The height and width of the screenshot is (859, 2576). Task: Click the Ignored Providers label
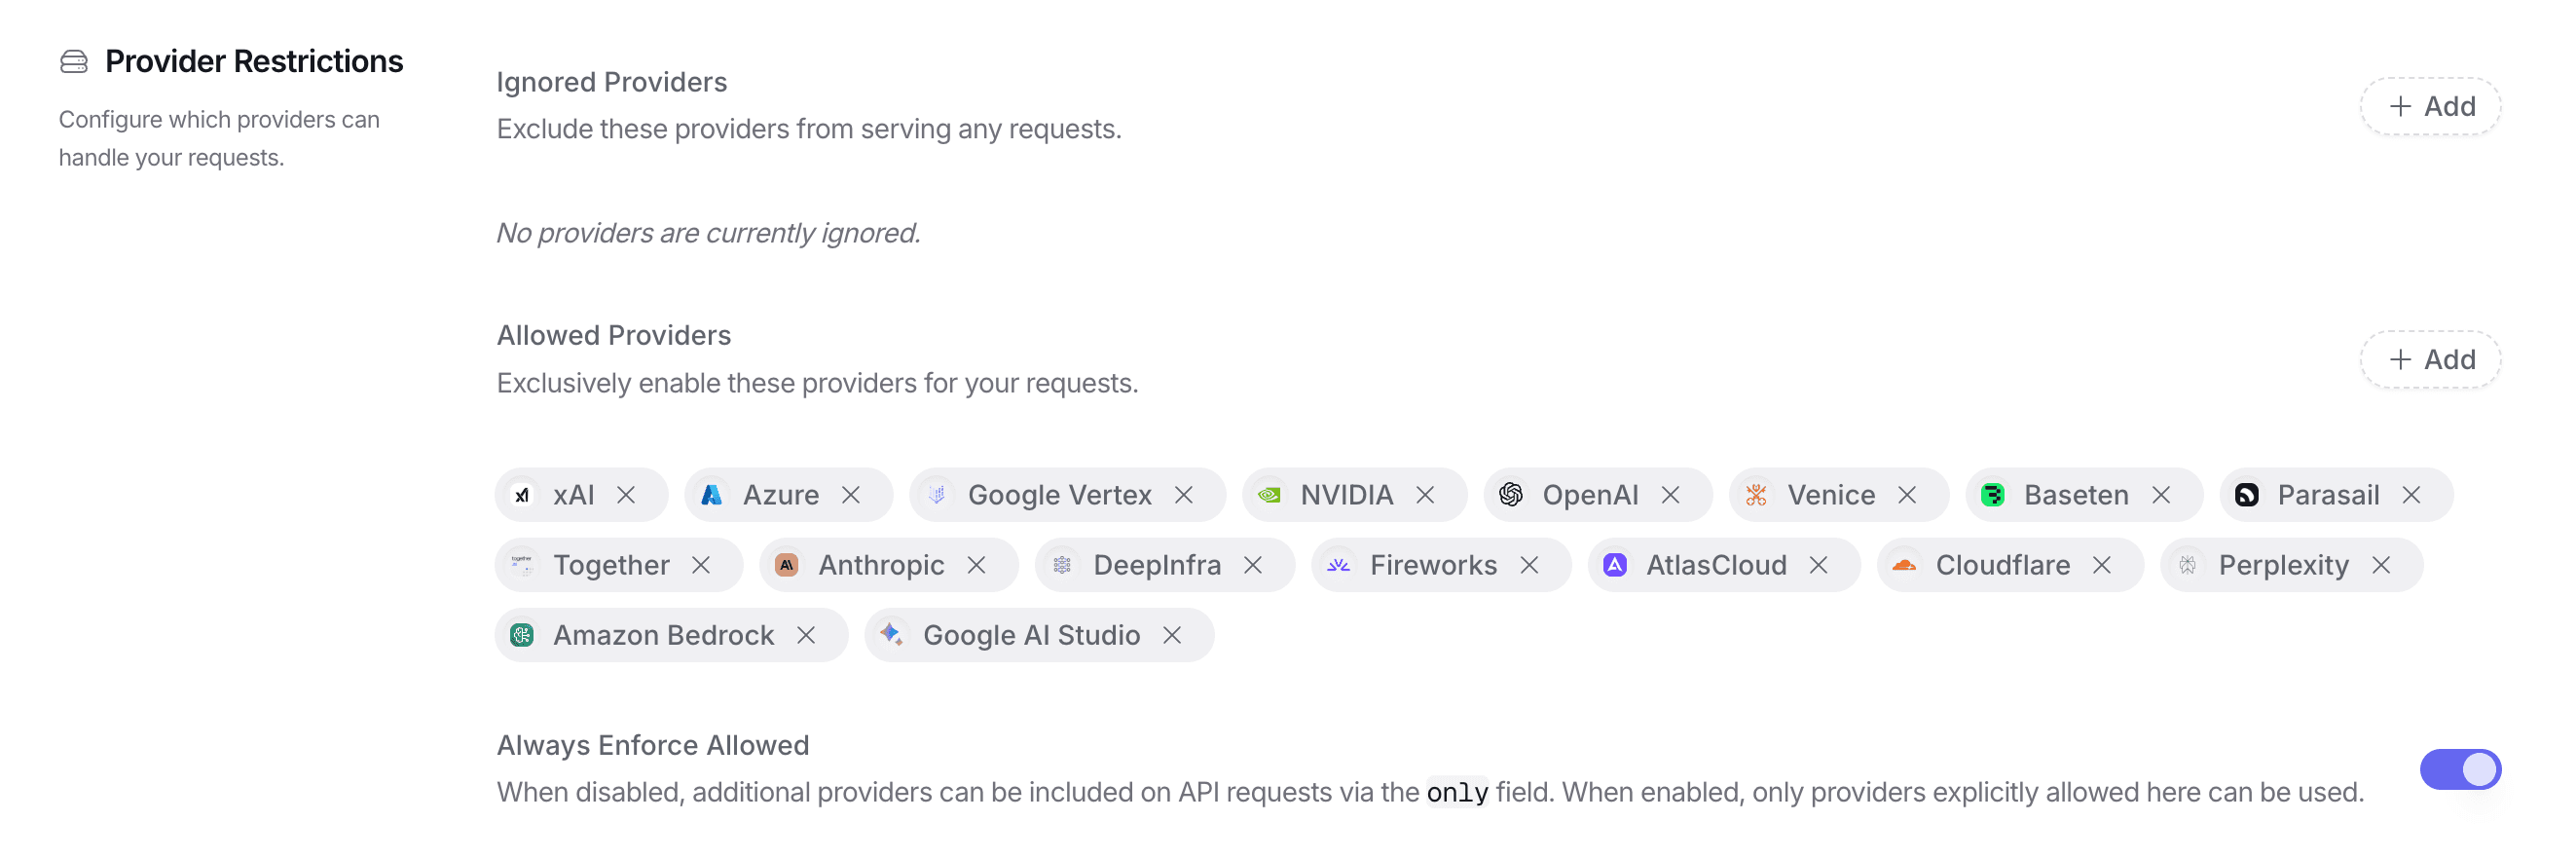pyautogui.click(x=612, y=82)
